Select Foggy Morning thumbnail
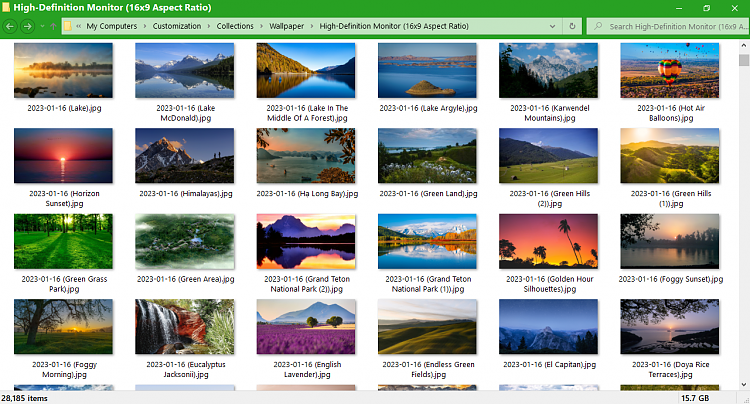The width and height of the screenshot is (750, 404). [x=63, y=327]
